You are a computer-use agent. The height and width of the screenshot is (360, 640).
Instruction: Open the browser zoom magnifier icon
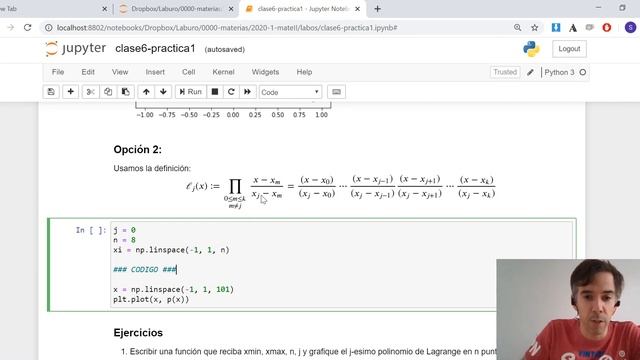(518, 28)
